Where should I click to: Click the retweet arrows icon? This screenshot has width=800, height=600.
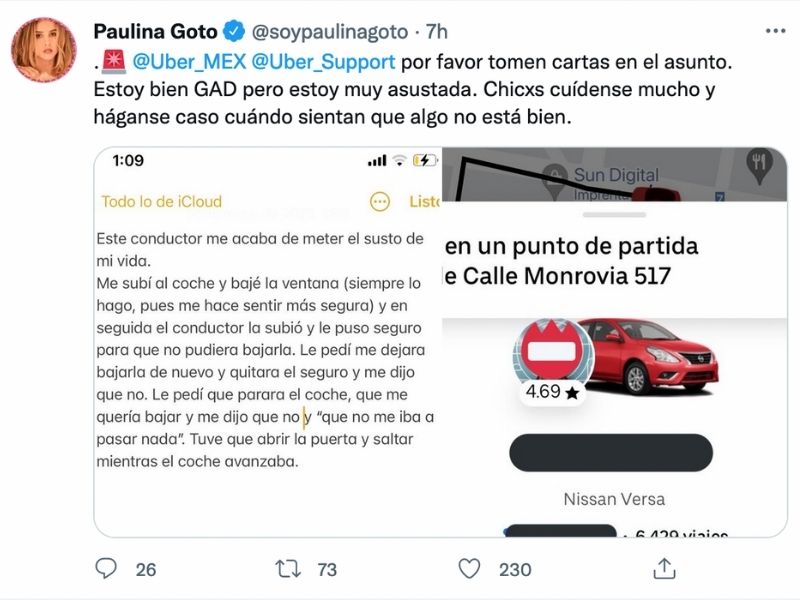click(x=288, y=569)
